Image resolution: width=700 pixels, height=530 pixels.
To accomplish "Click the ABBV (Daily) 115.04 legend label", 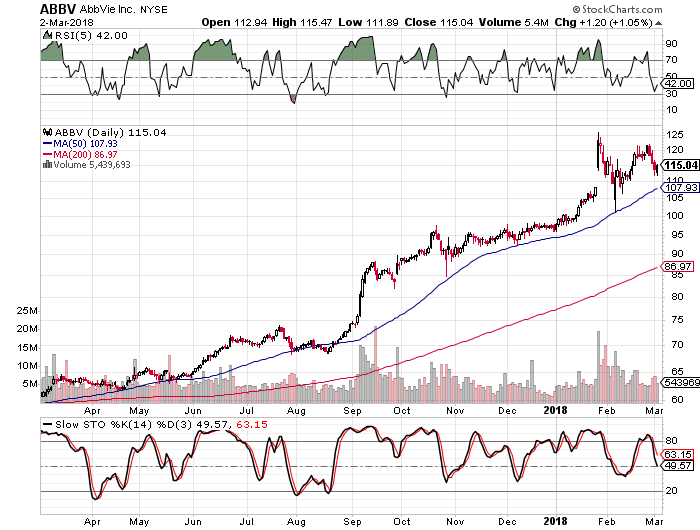I will pos(110,133).
